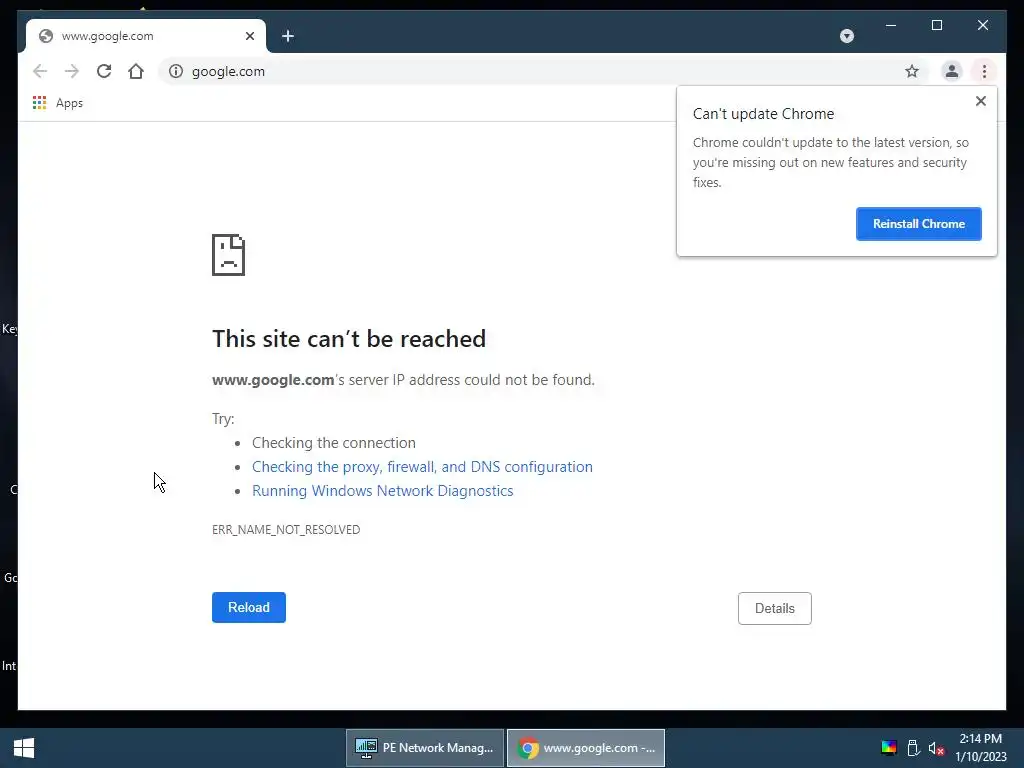The height and width of the screenshot is (768, 1024).
Task: Click the blue Reload button
Action: click(249, 607)
